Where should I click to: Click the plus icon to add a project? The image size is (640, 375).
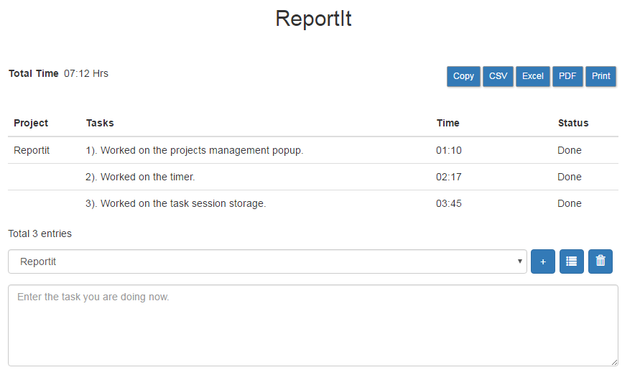(x=542, y=261)
